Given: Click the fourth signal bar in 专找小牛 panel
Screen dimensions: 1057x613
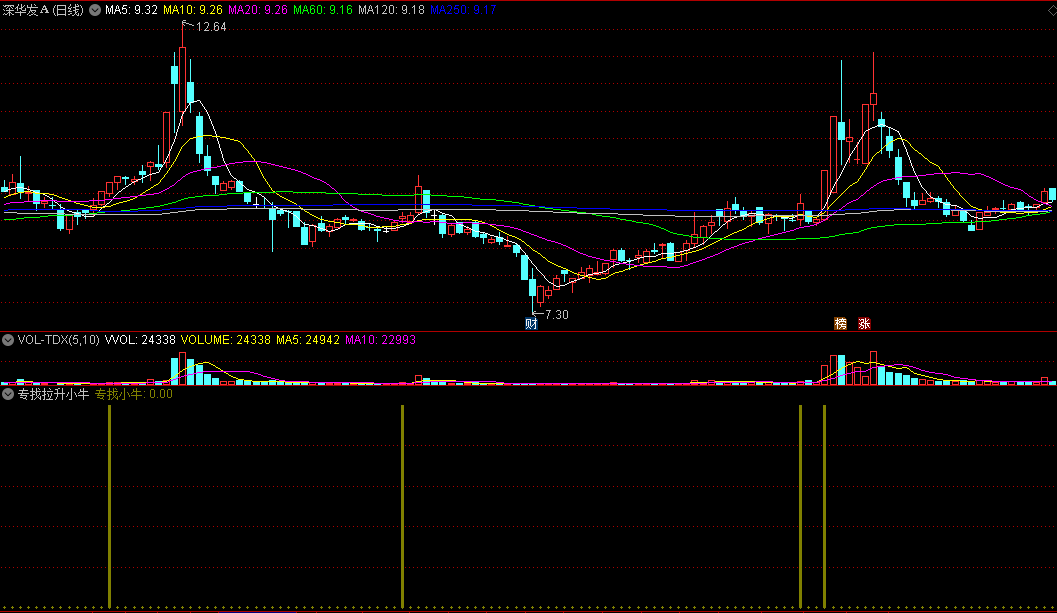Looking at the screenshot, I should tap(824, 506).
